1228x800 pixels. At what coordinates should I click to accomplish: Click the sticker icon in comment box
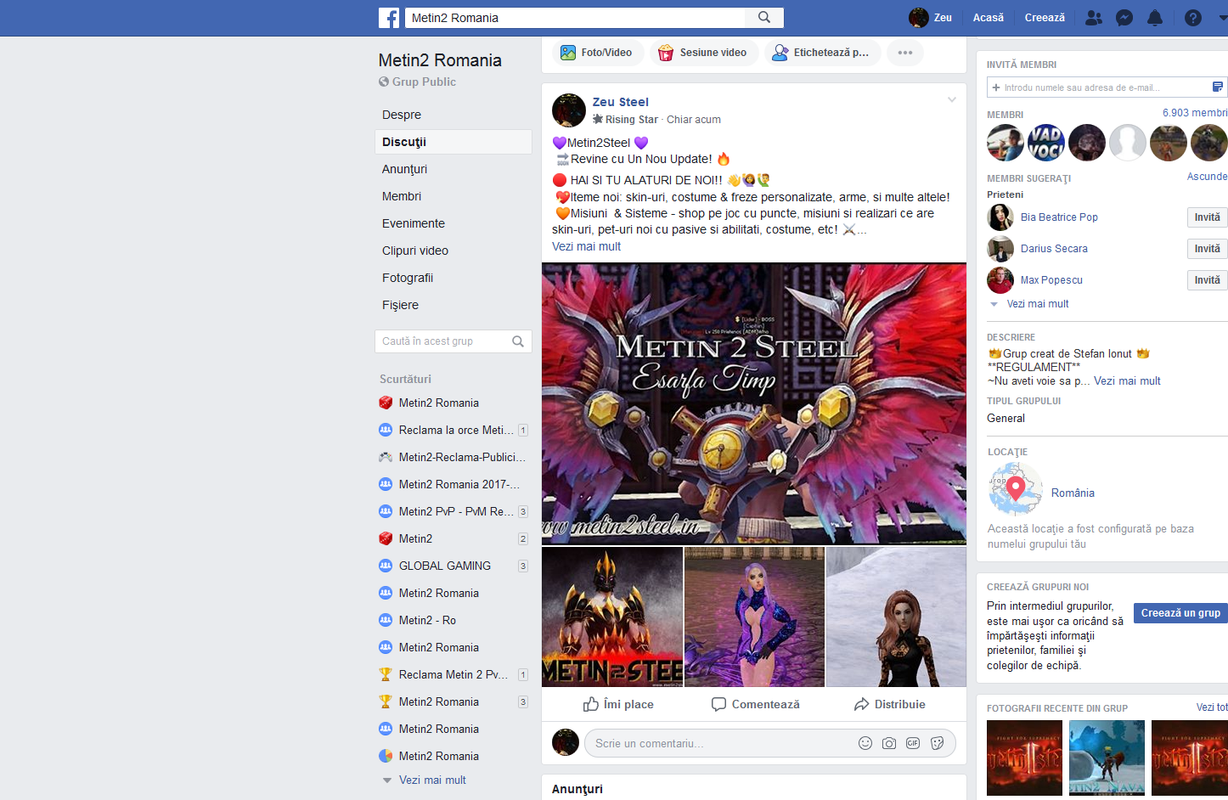(x=937, y=743)
